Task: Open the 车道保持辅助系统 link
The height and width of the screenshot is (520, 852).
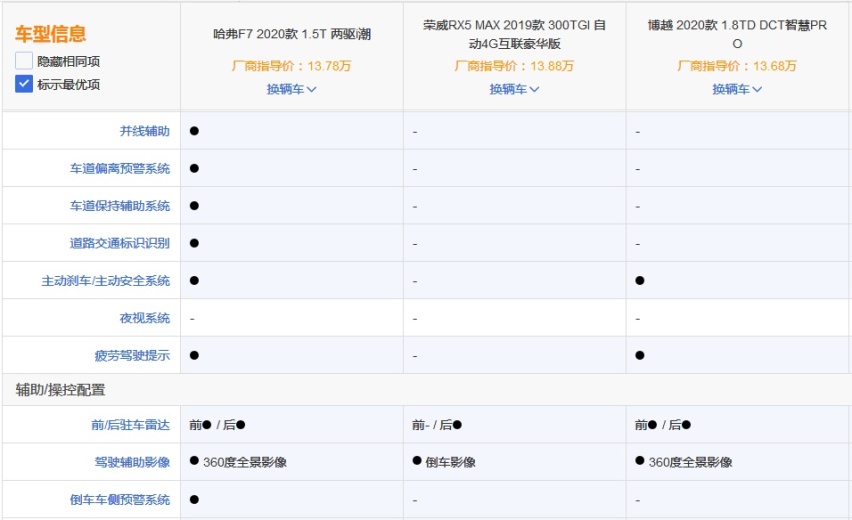Action: pos(120,206)
